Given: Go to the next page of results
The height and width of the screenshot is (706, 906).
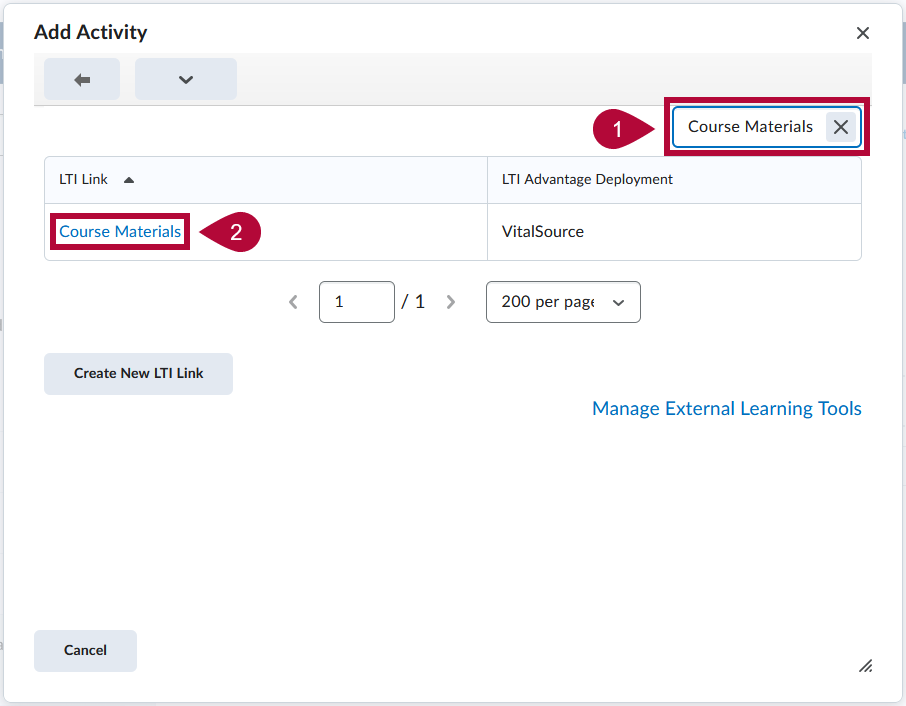Looking at the screenshot, I should pos(451,302).
